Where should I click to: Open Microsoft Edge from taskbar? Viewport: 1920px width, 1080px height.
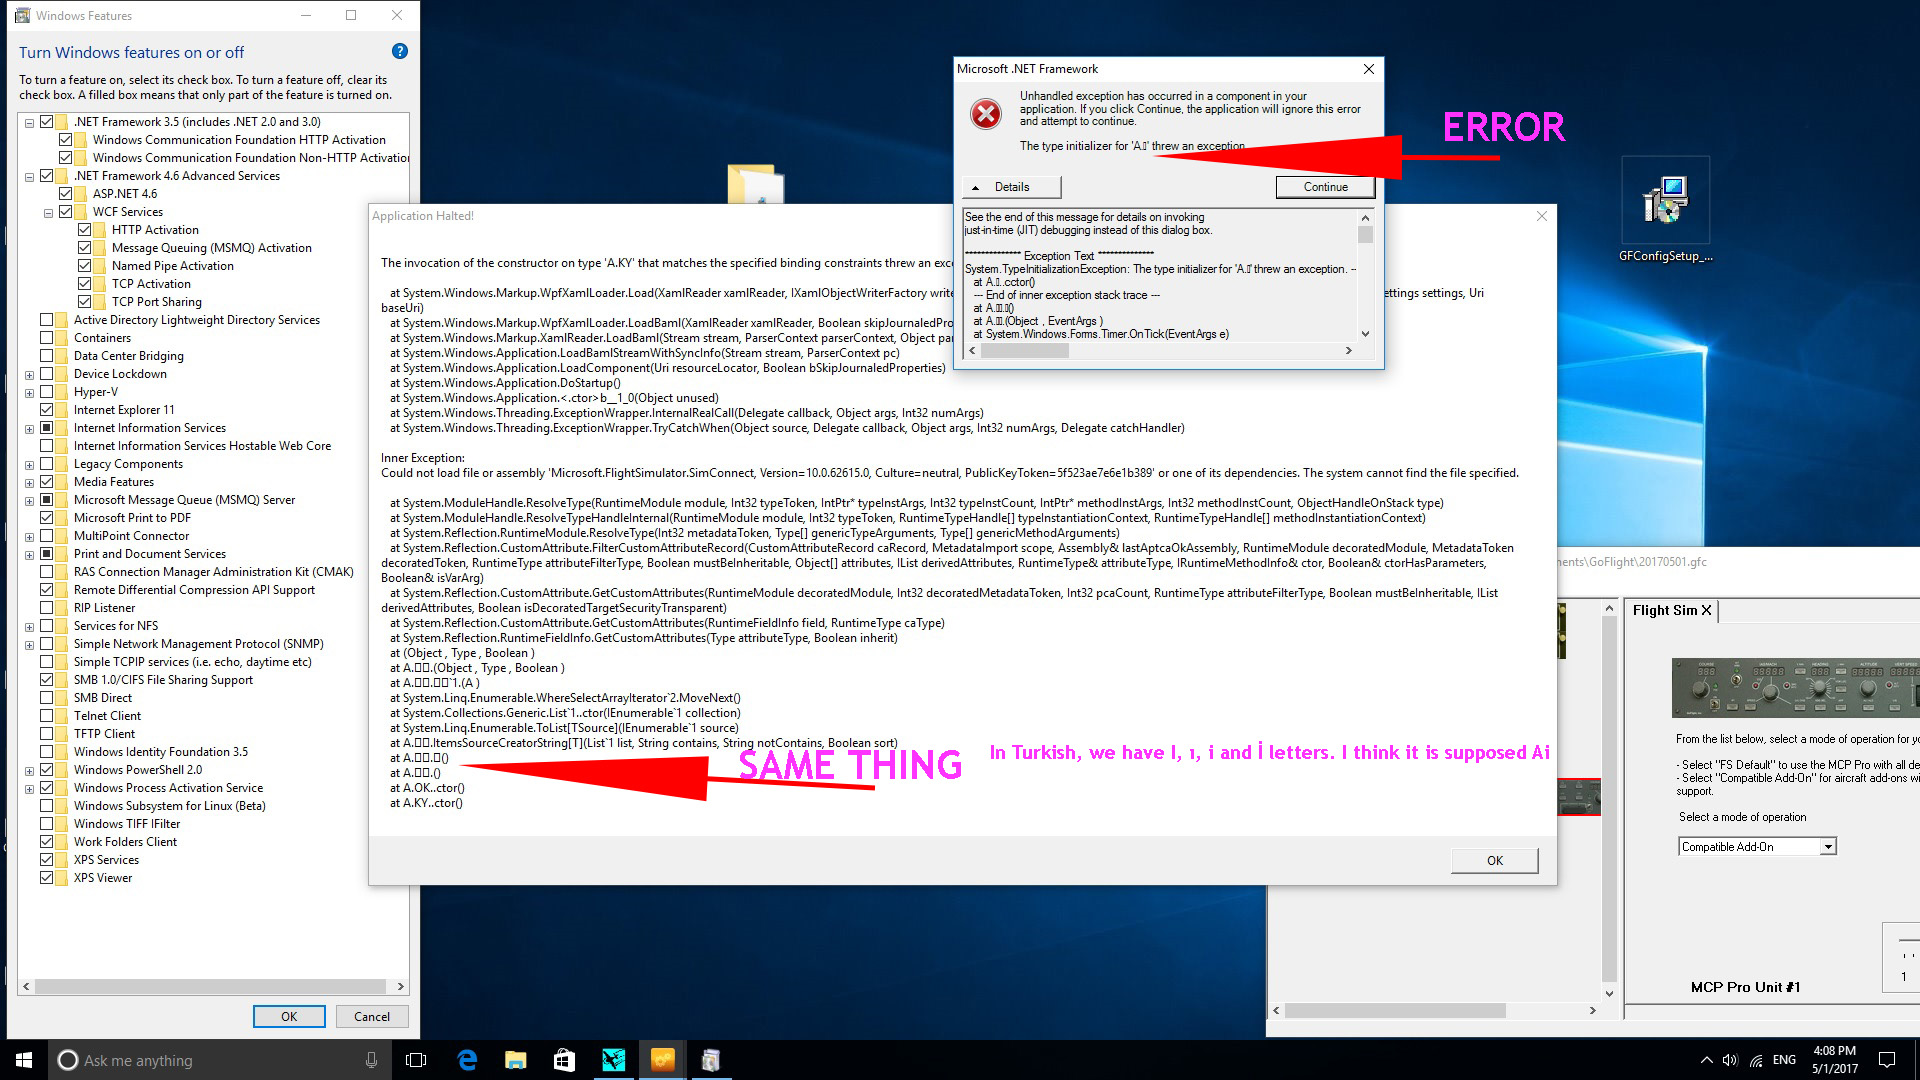click(467, 1060)
